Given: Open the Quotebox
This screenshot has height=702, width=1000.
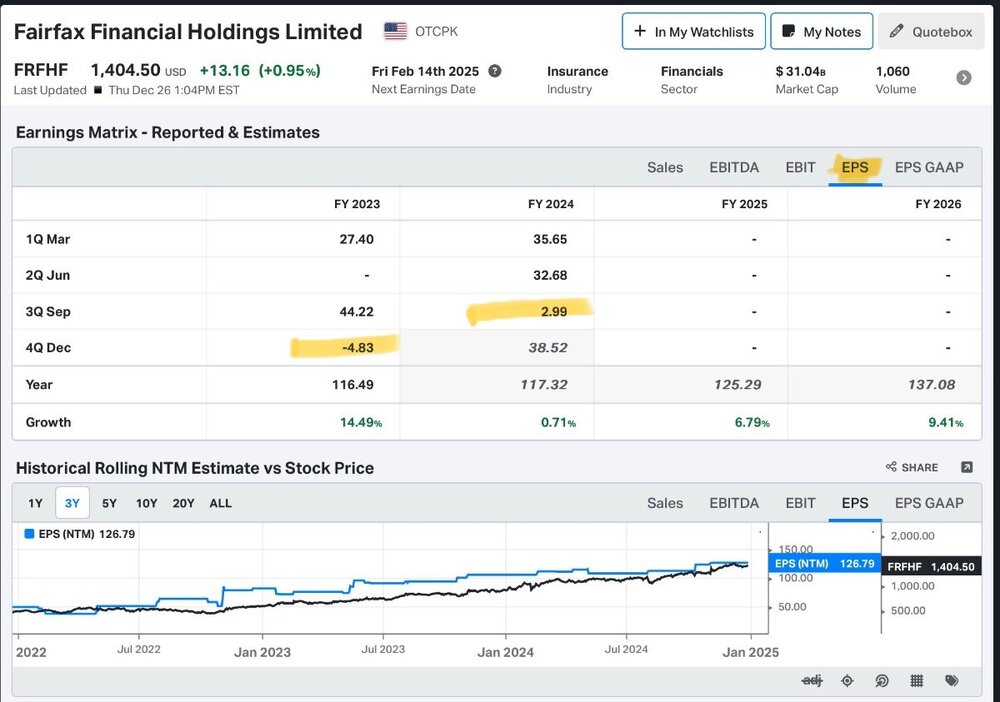Looking at the screenshot, I should pos(931,31).
